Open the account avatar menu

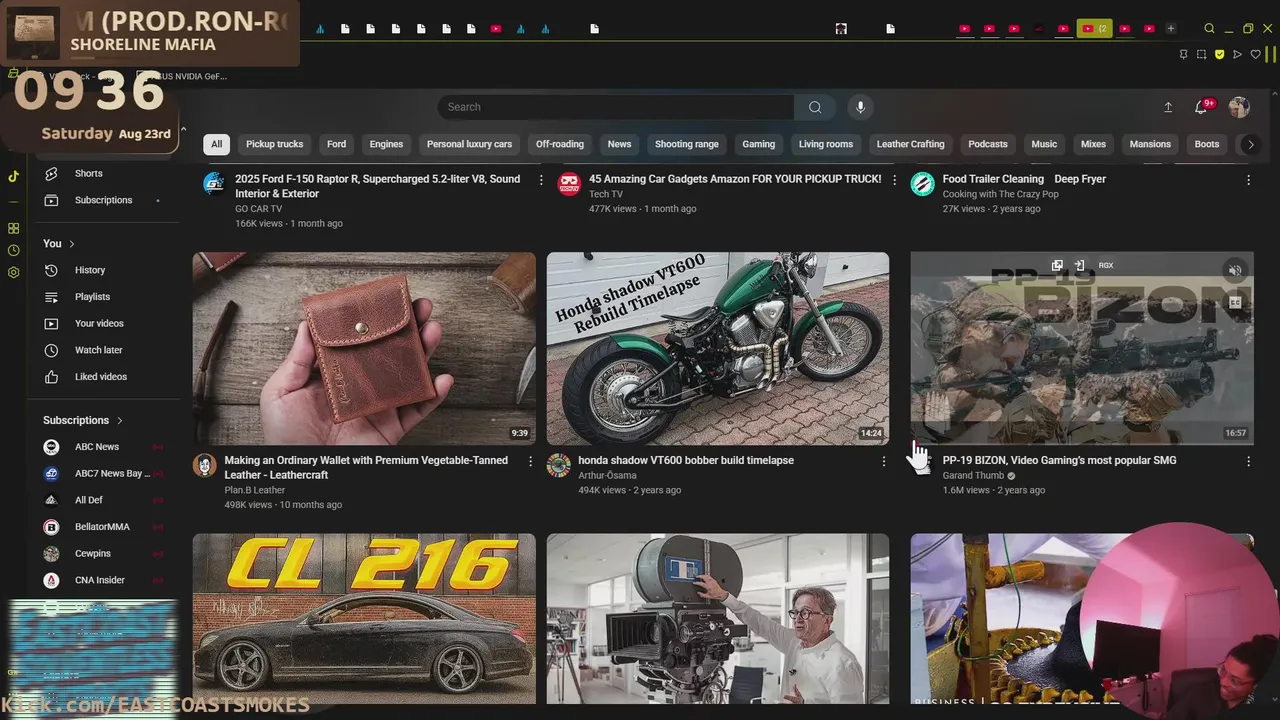[x=1239, y=107]
